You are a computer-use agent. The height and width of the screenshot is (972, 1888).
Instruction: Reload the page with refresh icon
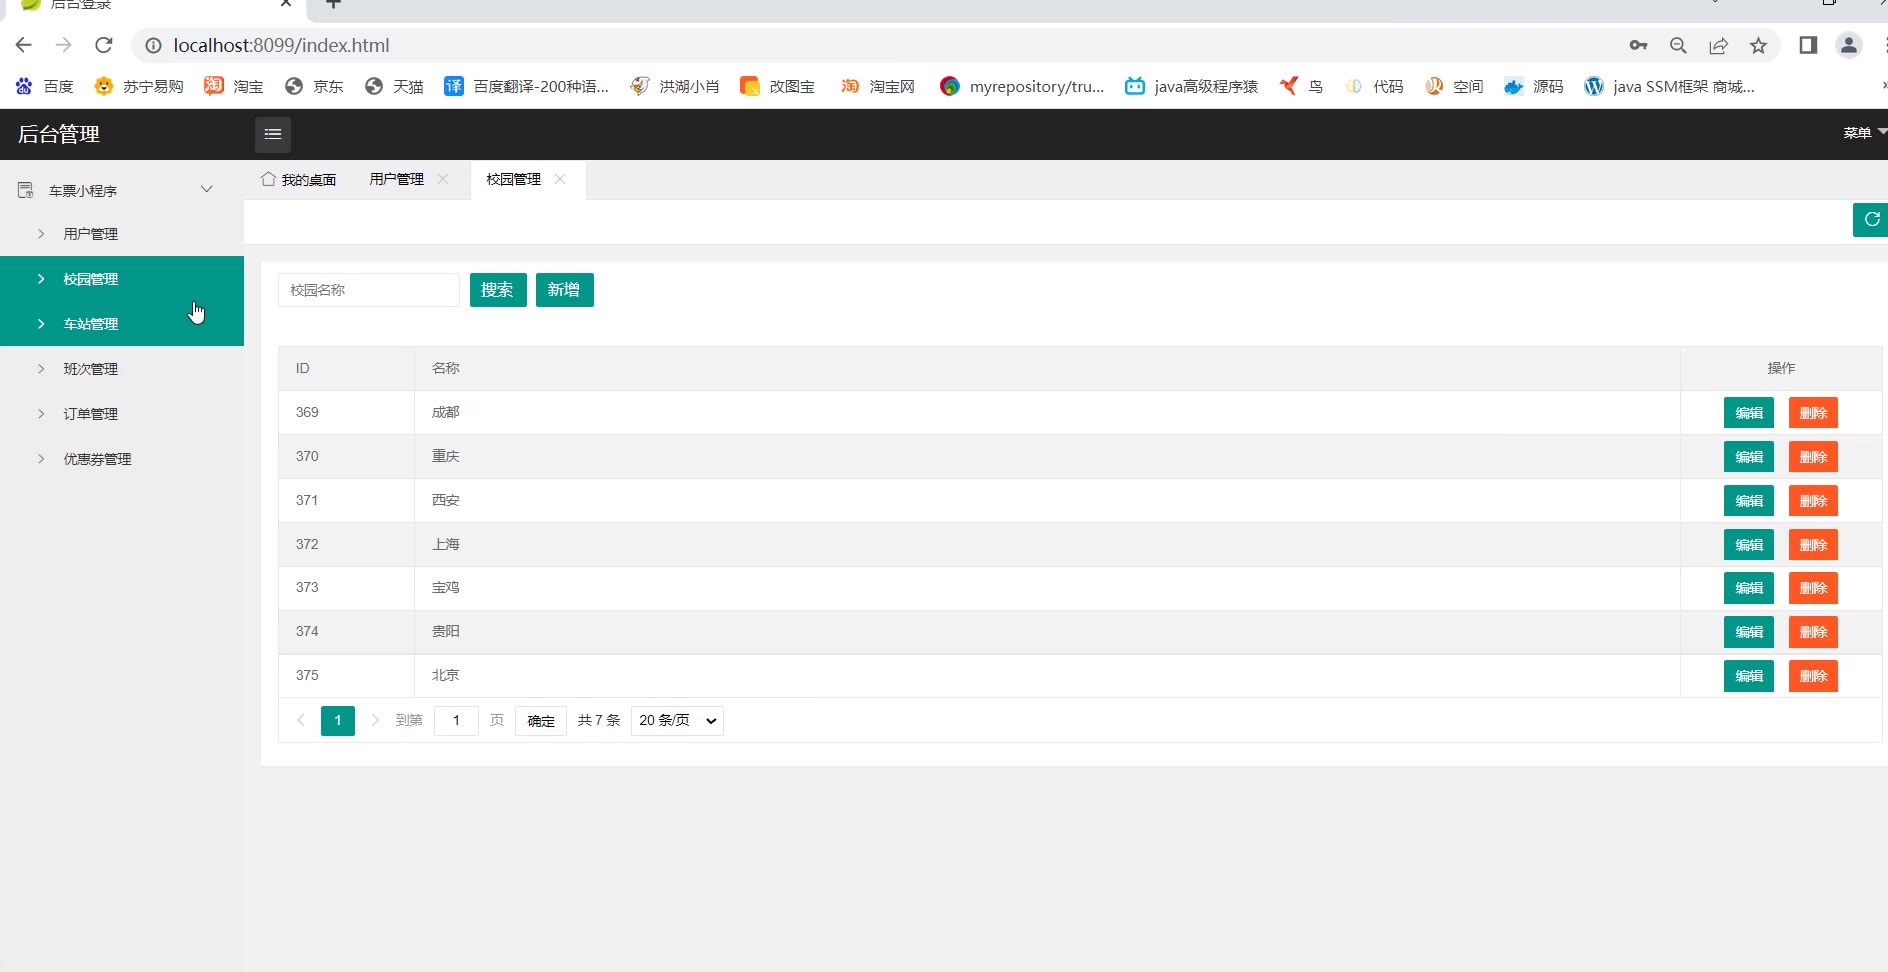pos(104,45)
